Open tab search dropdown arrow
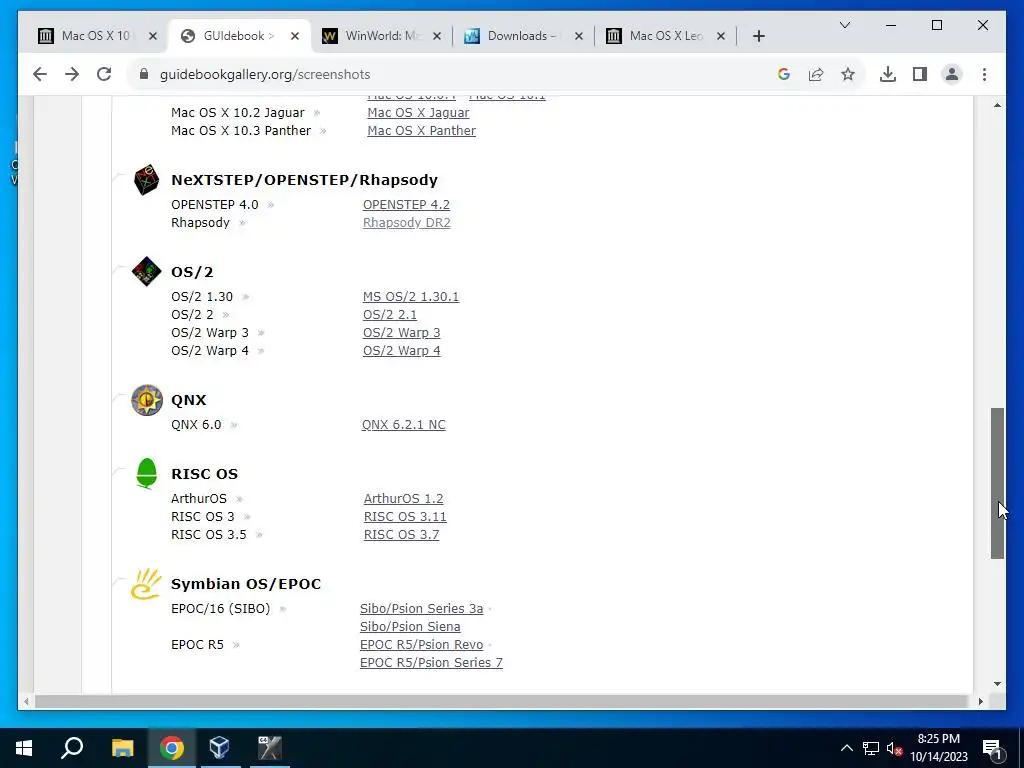 click(x=844, y=25)
